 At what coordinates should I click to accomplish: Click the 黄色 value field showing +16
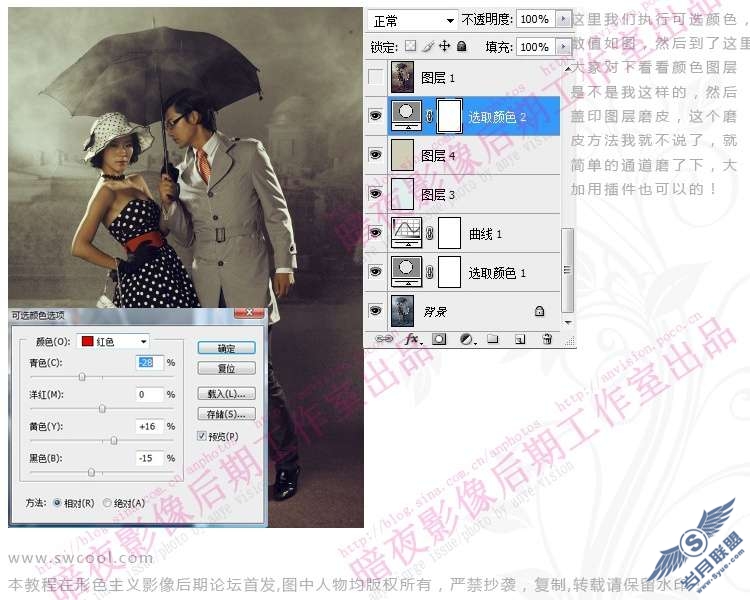pos(149,426)
